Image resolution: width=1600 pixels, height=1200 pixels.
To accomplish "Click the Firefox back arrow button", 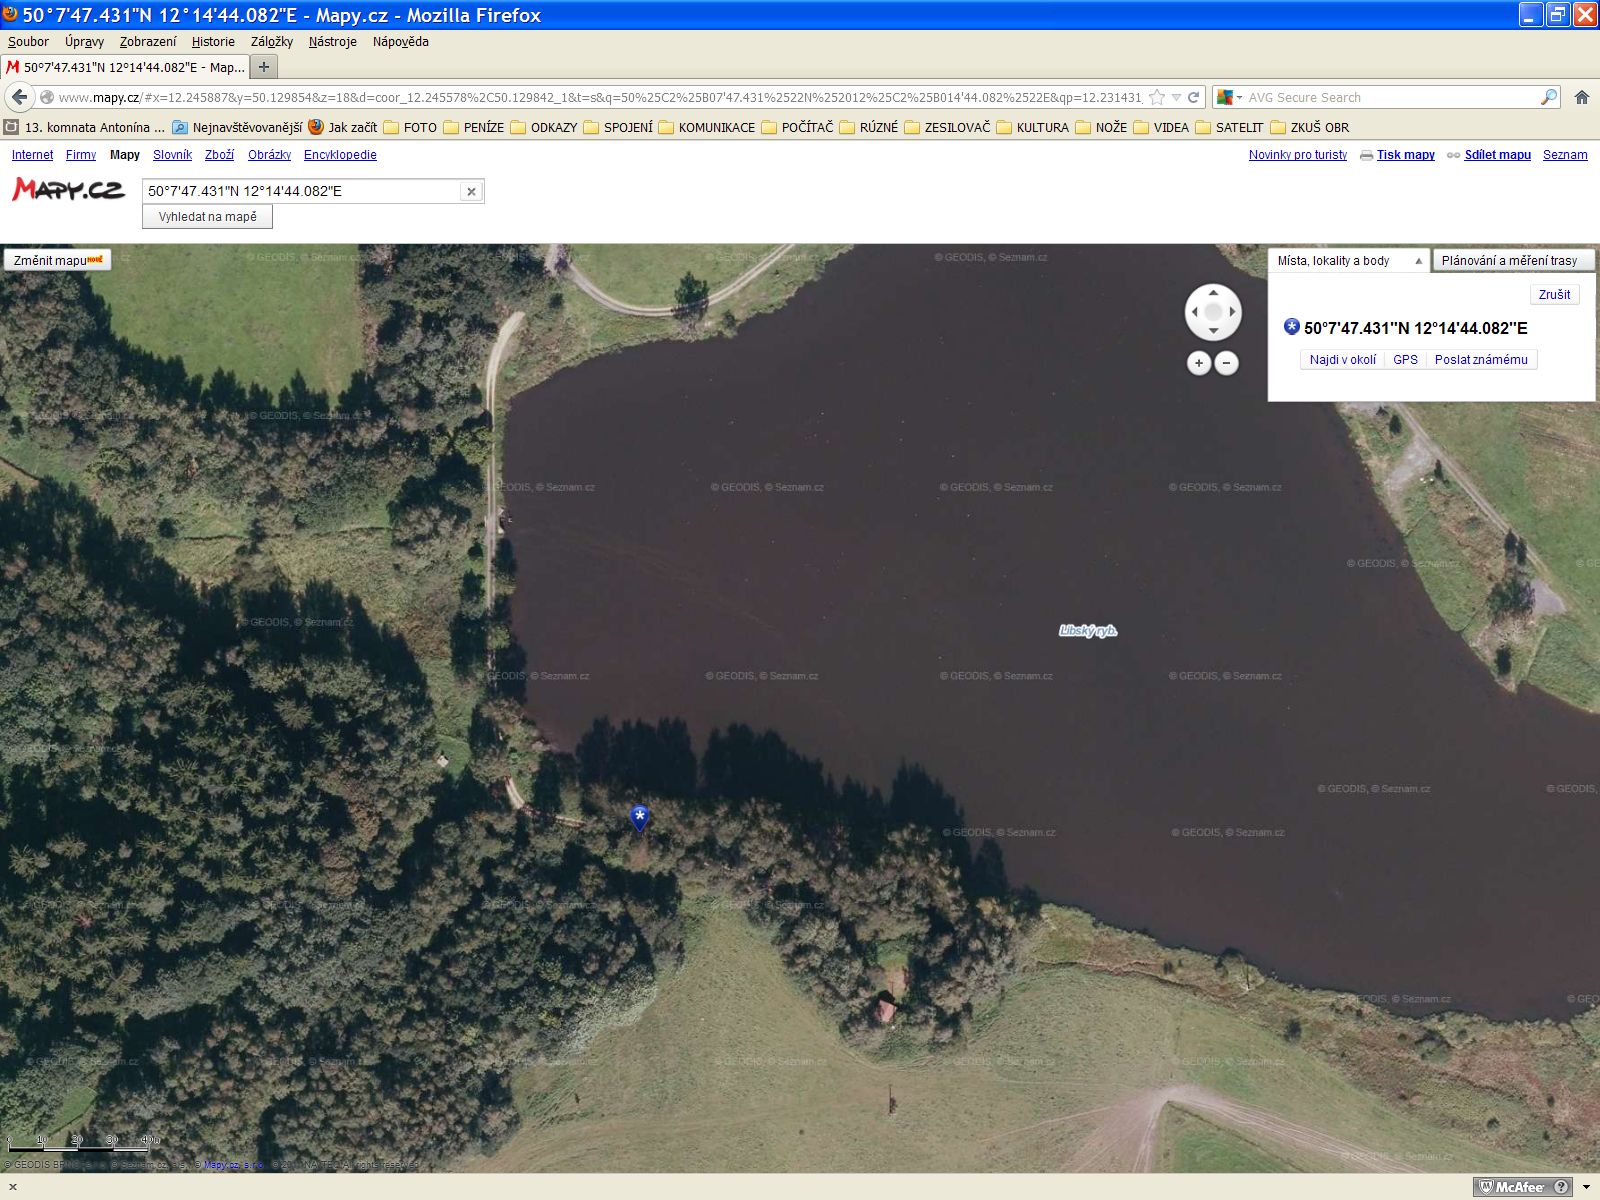I will point(19,97).
